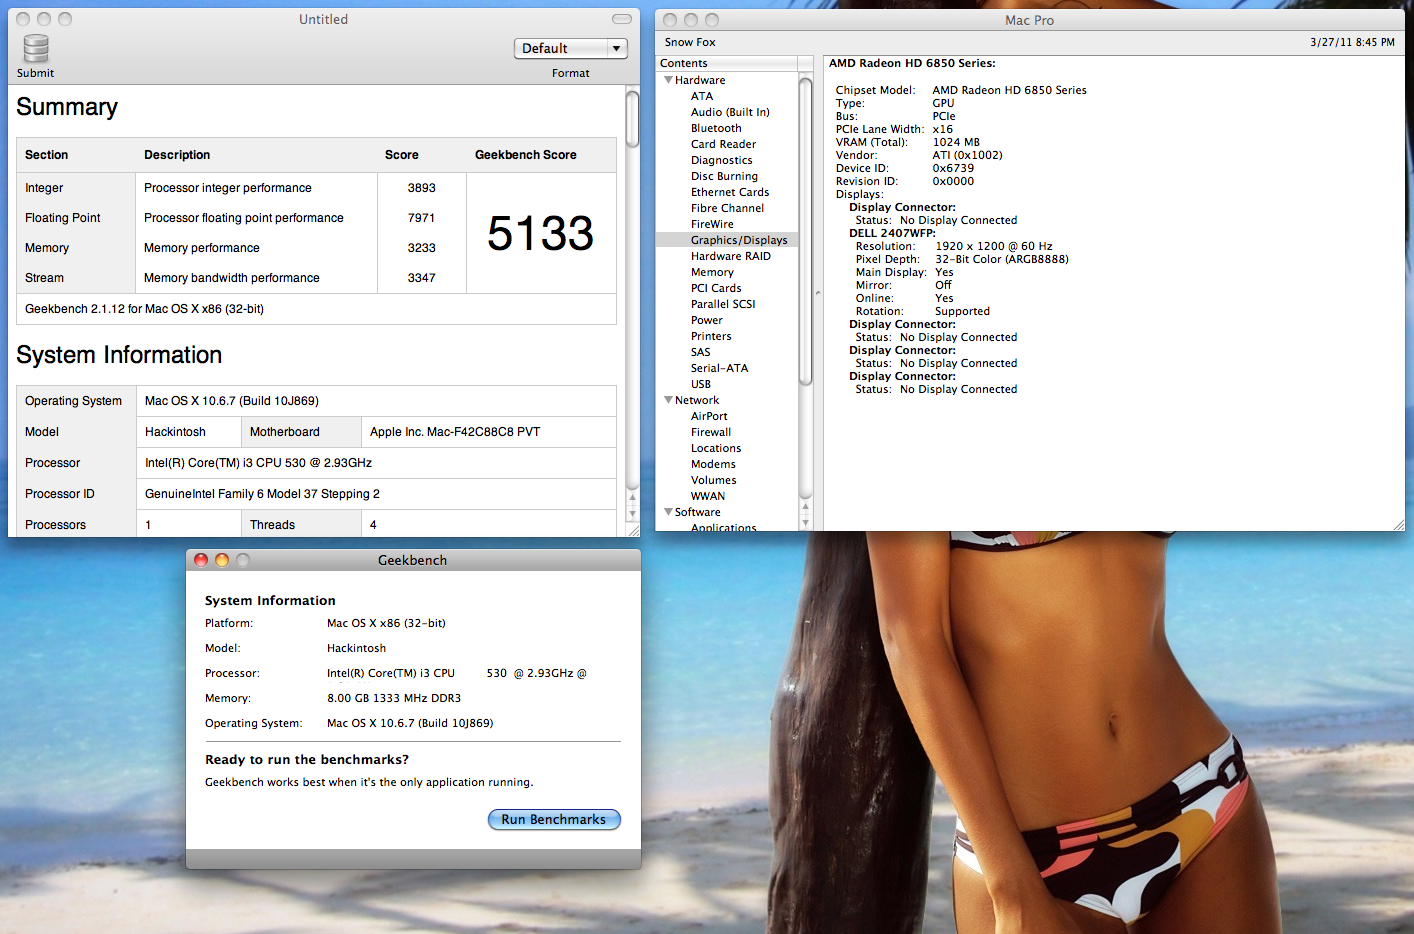Select FireWire in Hardware list

[712, 224]
